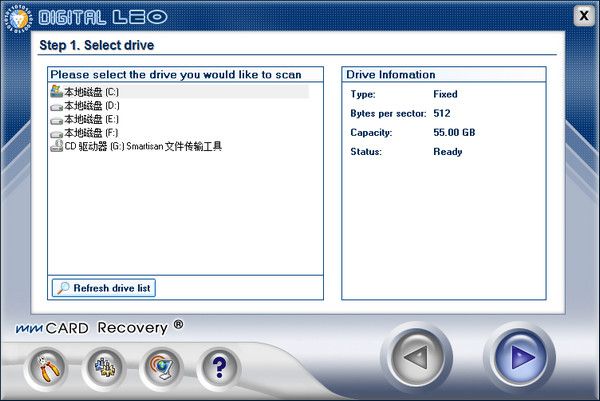600x401 pixels.
Task: Click the DIGITAL LEO title text
Action: point(103,18)
